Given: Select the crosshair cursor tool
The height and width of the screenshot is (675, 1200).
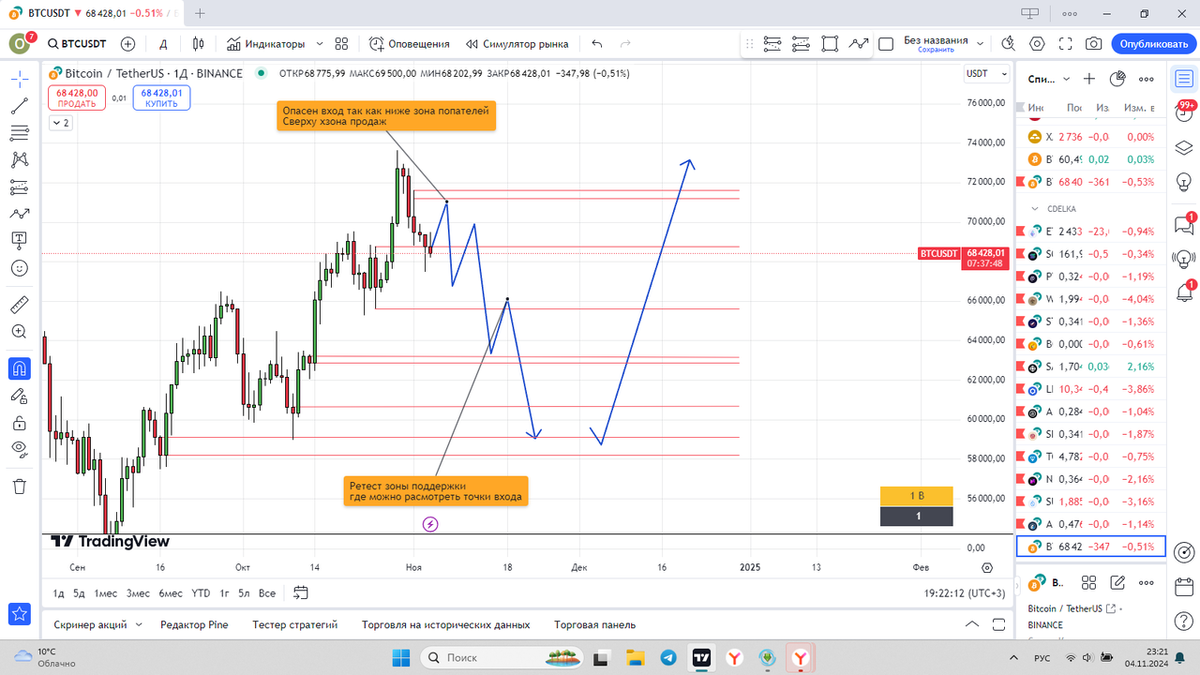Looking at the screenshot, I should [x=19, y=79].
